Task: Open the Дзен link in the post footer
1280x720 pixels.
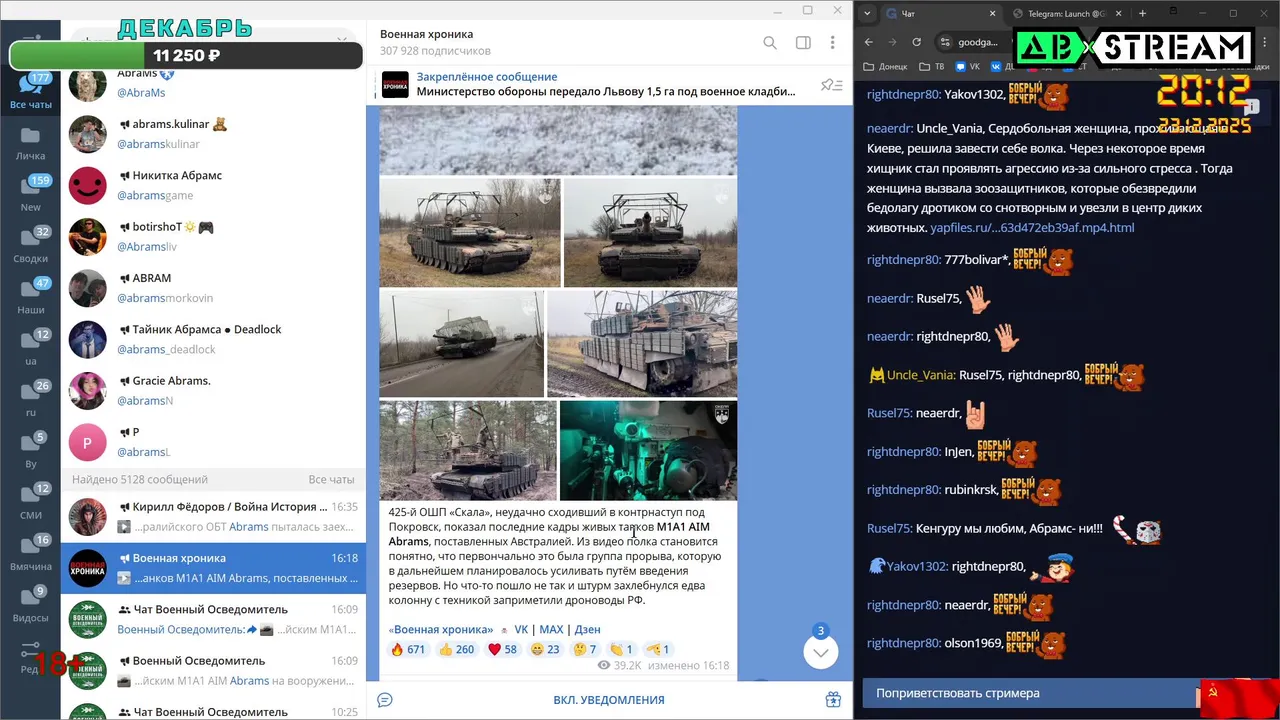Action: tap(587, 629)
